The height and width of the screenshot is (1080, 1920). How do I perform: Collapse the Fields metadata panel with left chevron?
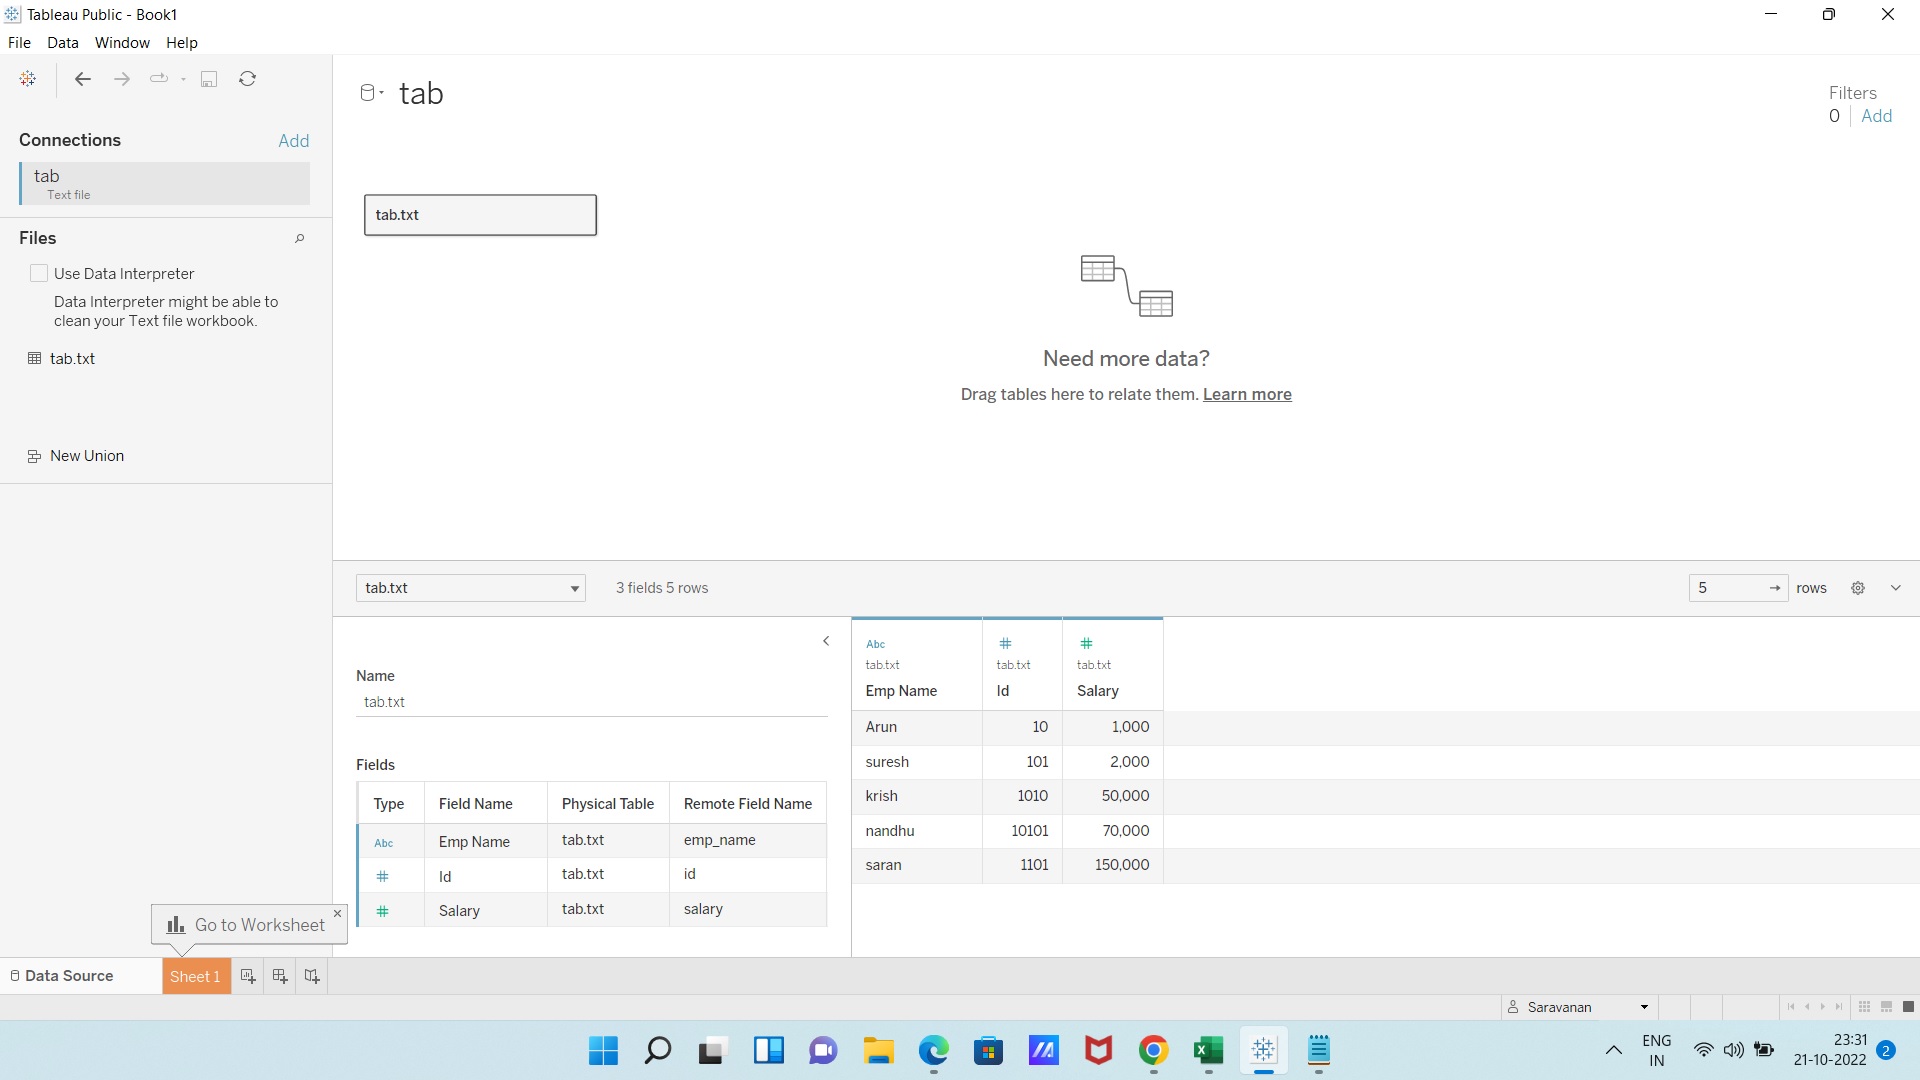(x=825, y=641)
